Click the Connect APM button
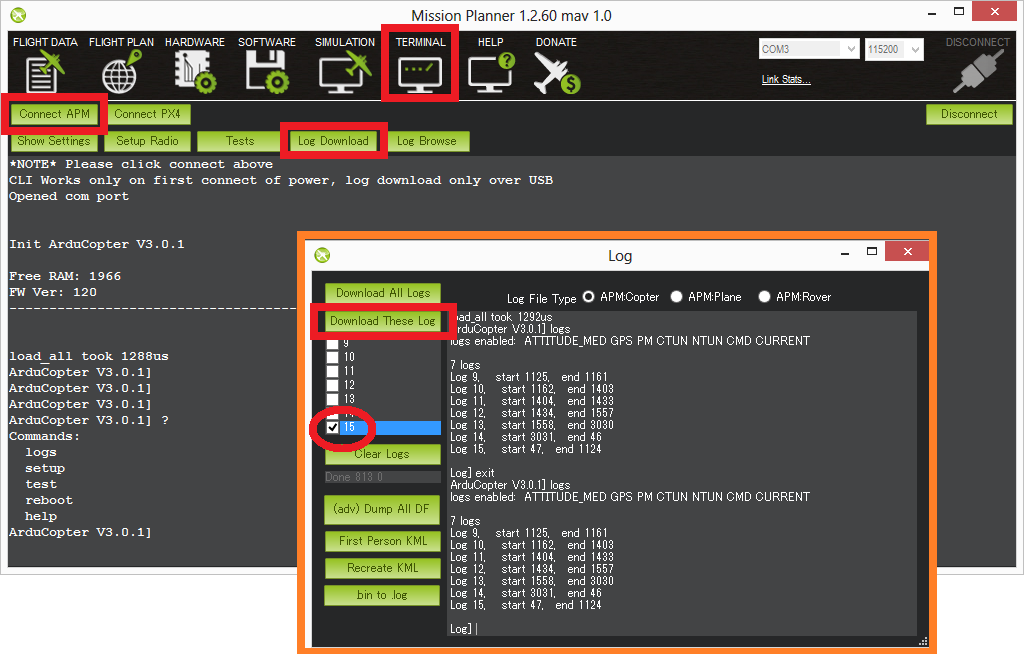The image size is (1024, 654). pyautogui.click(x=54, y=114)
